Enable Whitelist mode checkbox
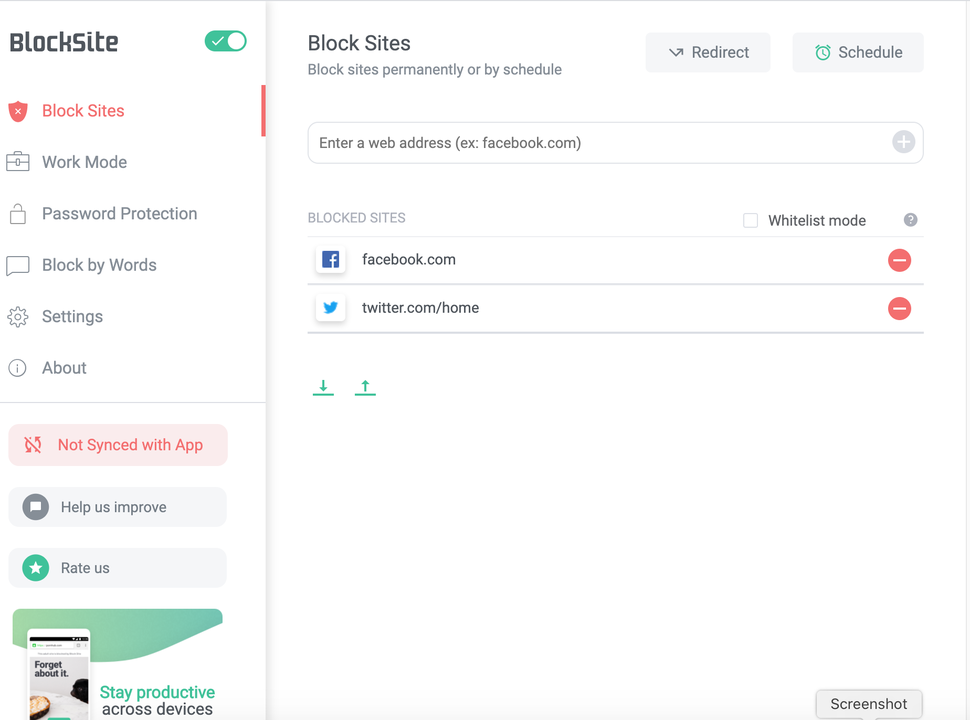The width and height of the screenshot is (970, 720). (750, 220)
